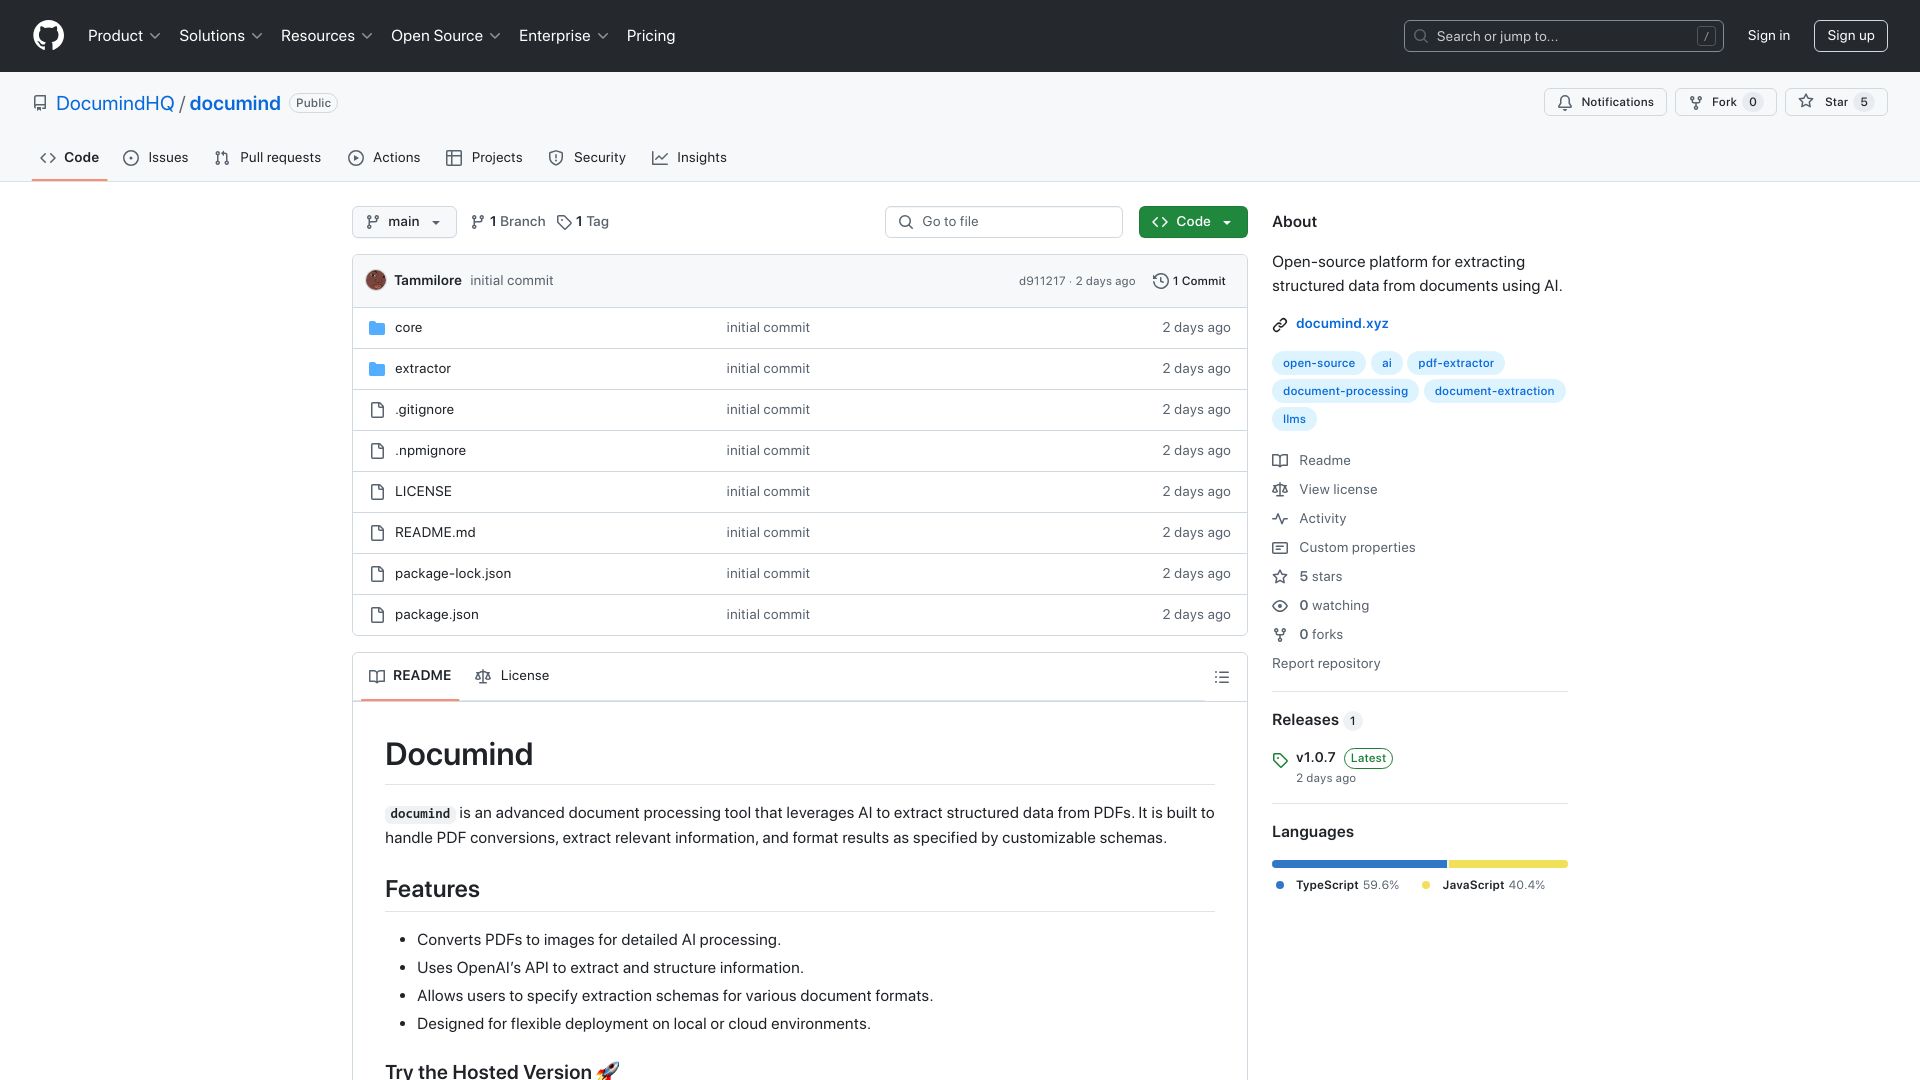Switch to the Issues tab
The height and width of the screenshot is (1080, 1920).
coord(156,158)
